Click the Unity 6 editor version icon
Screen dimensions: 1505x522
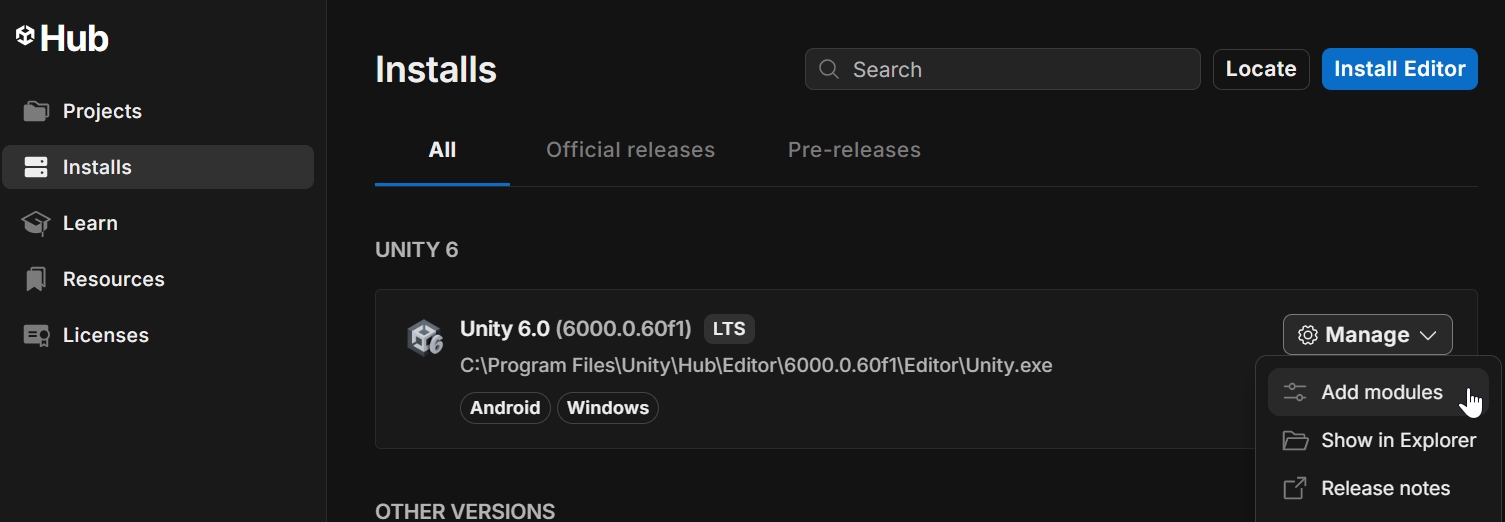pos(425,338)
